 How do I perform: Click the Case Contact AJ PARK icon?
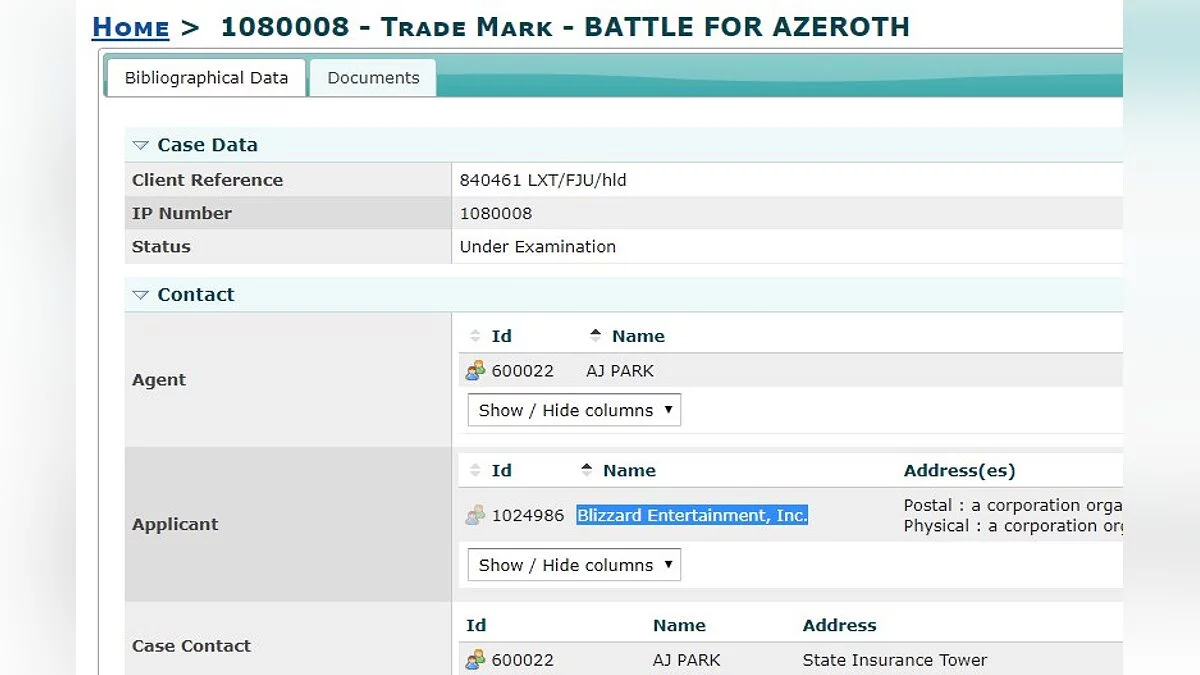point(475,660)
